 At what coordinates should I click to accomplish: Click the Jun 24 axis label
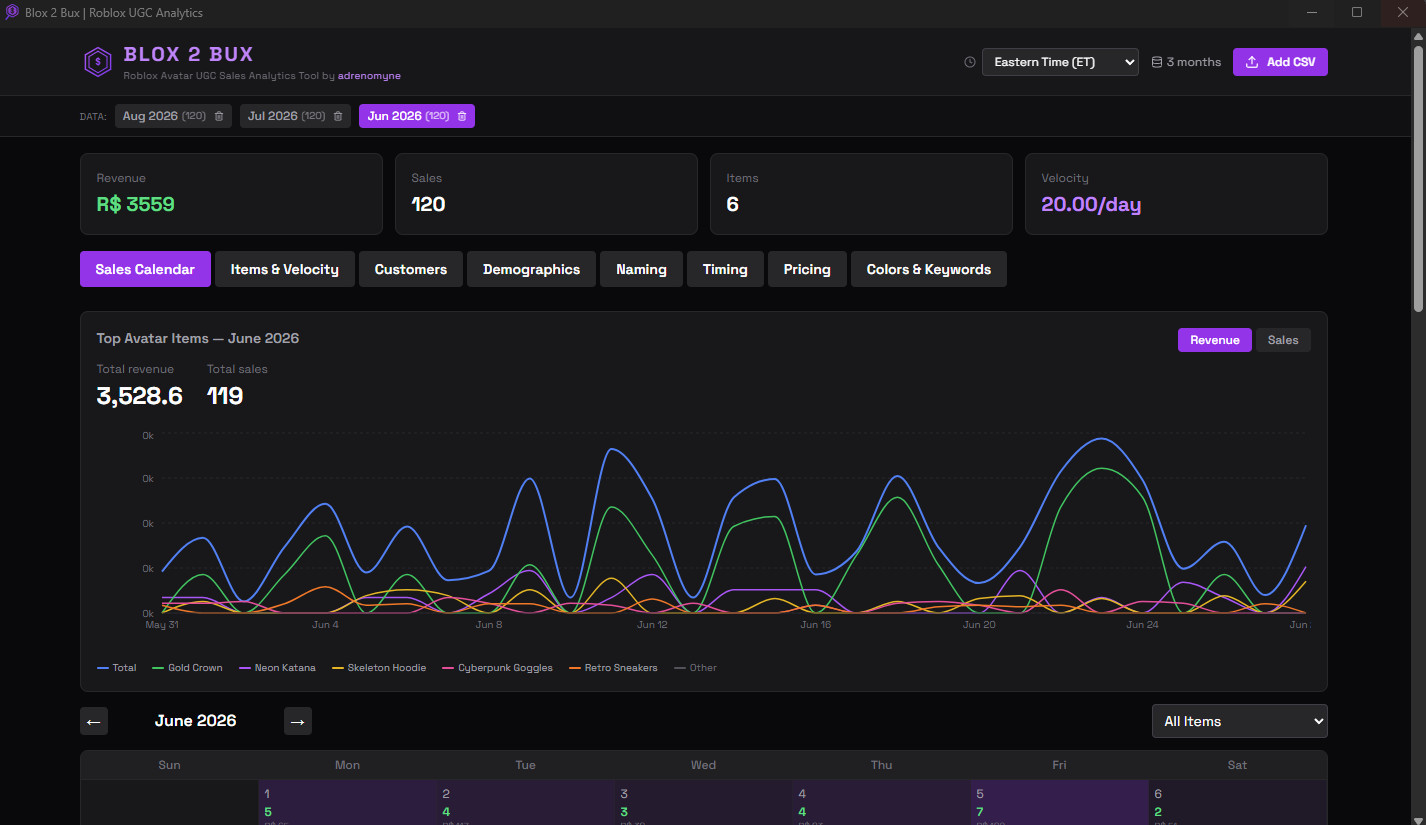tap(1142, 625)
